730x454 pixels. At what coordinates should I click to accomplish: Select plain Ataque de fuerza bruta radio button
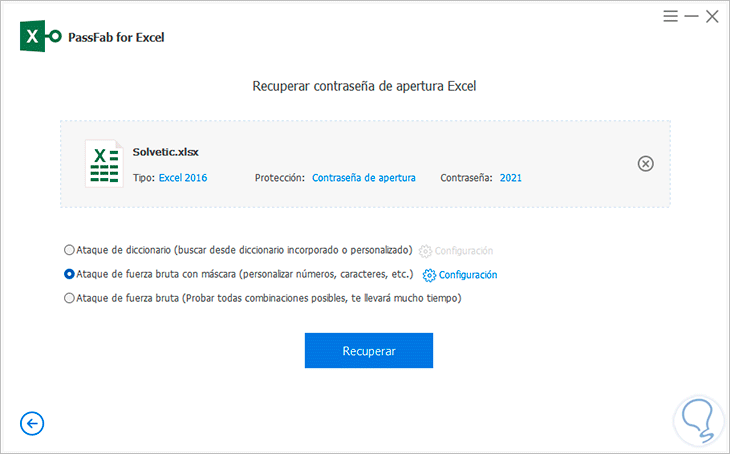[x=69, y=298]
